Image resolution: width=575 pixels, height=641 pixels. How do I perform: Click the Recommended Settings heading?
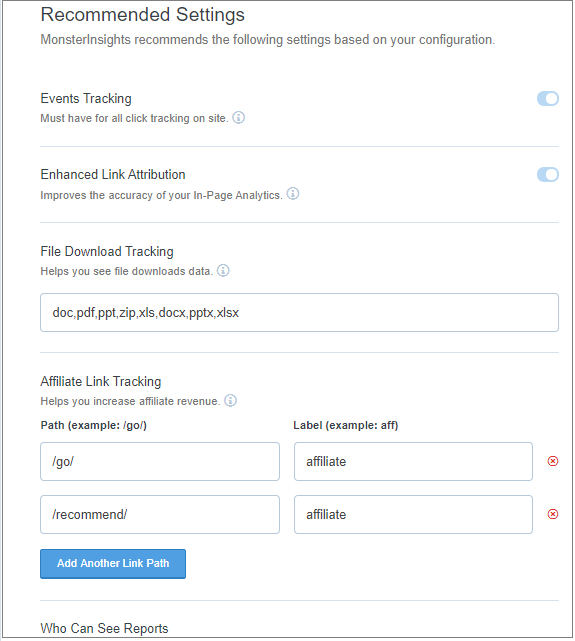(x=143, y=15)
